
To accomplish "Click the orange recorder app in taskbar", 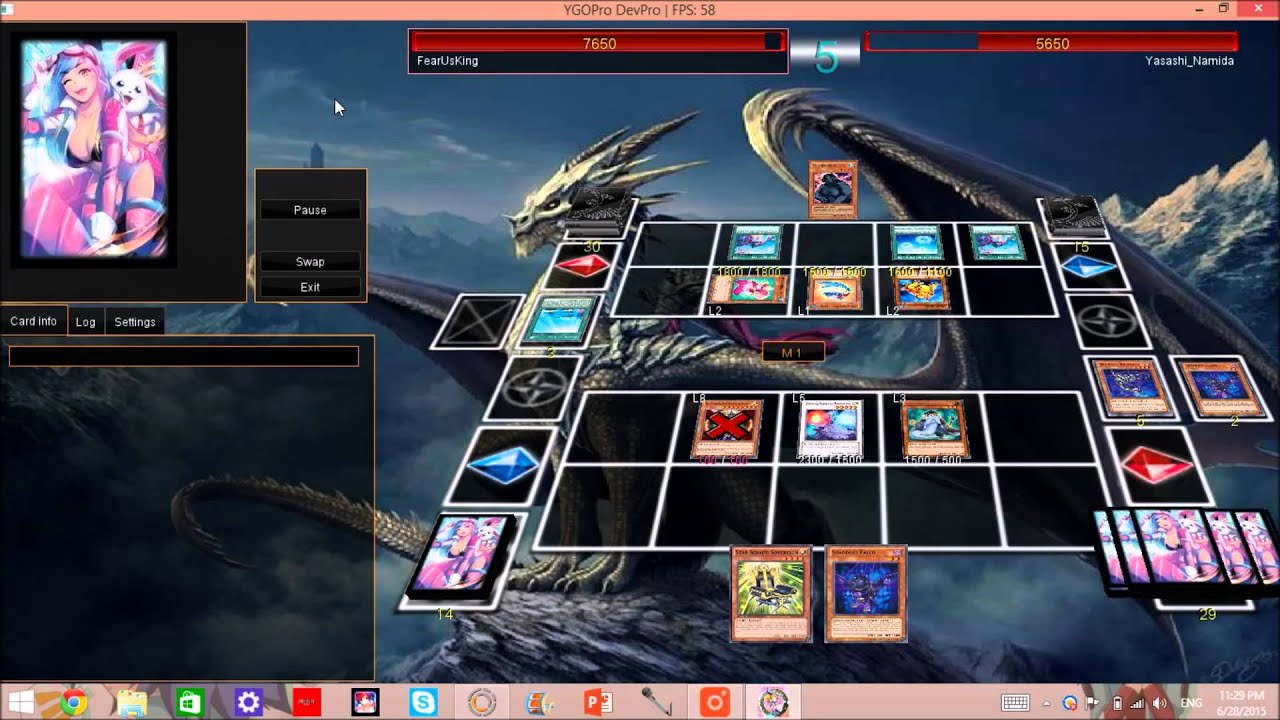I will (x=715, y=703).
